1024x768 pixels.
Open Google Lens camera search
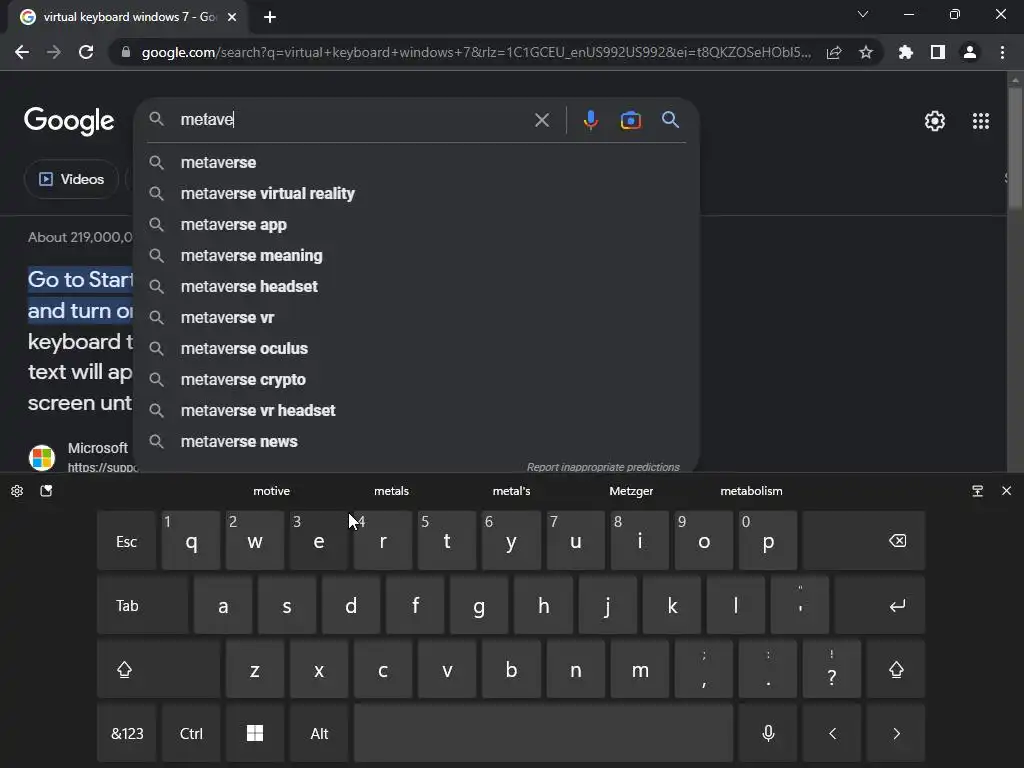[630, 120]
